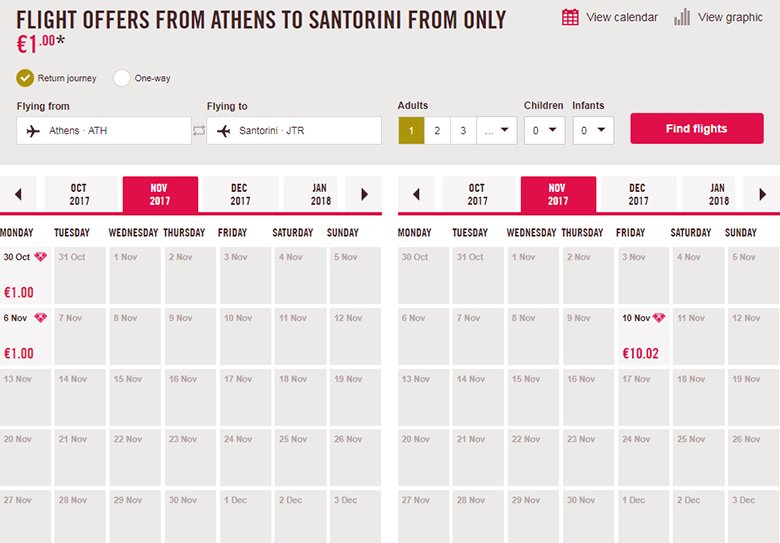Open the Infants count dropdown
780x543 pixels.
(593, 130)
